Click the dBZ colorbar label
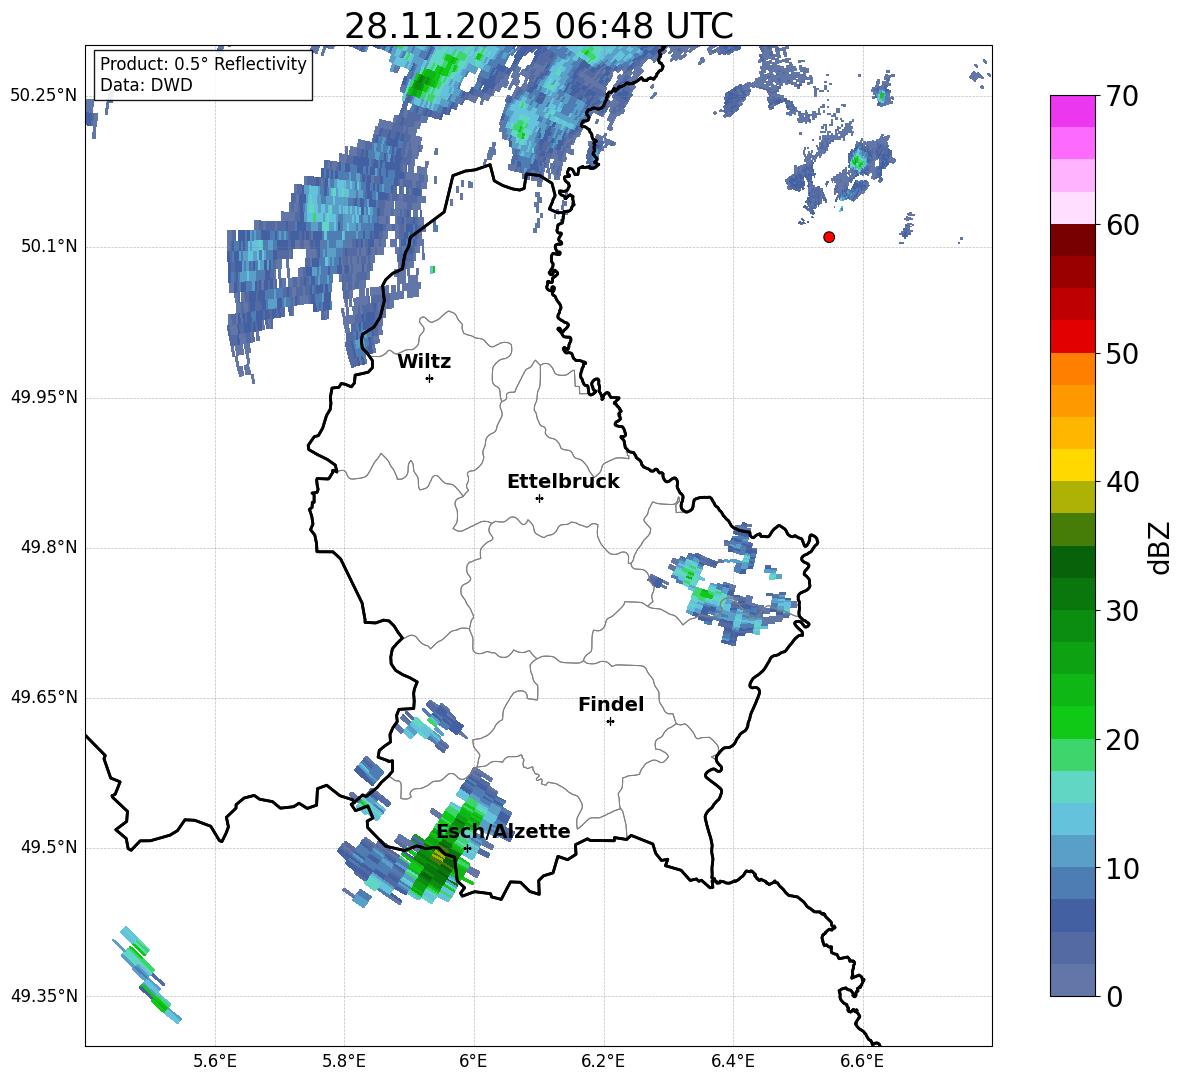 point(1159,547)
